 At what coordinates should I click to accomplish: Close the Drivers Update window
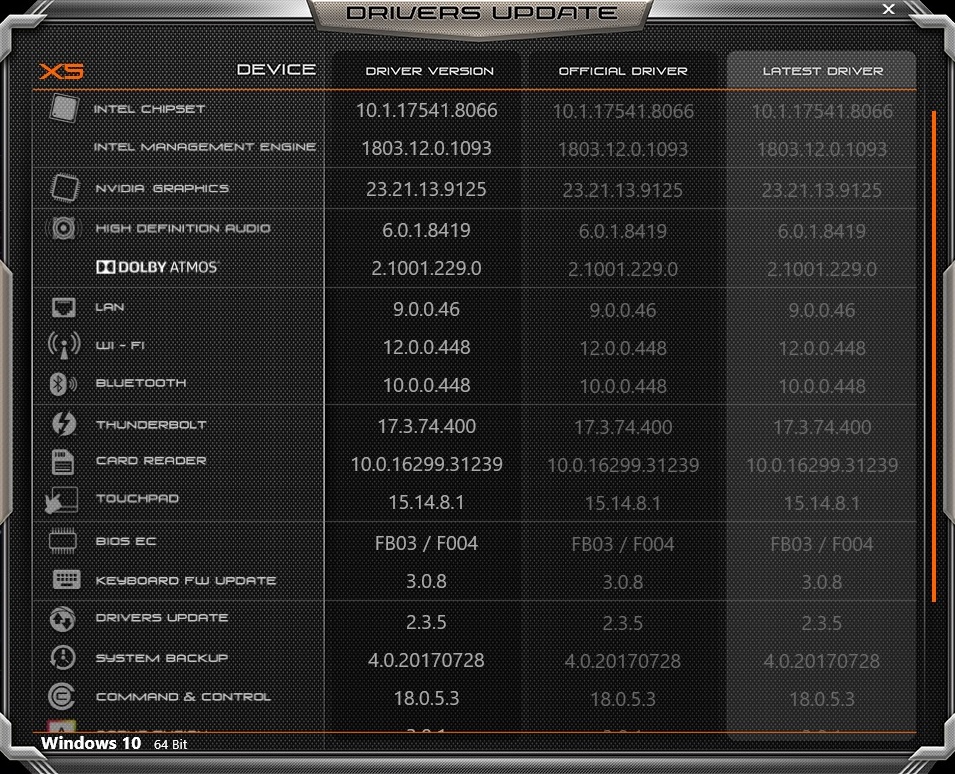[889, 9]
